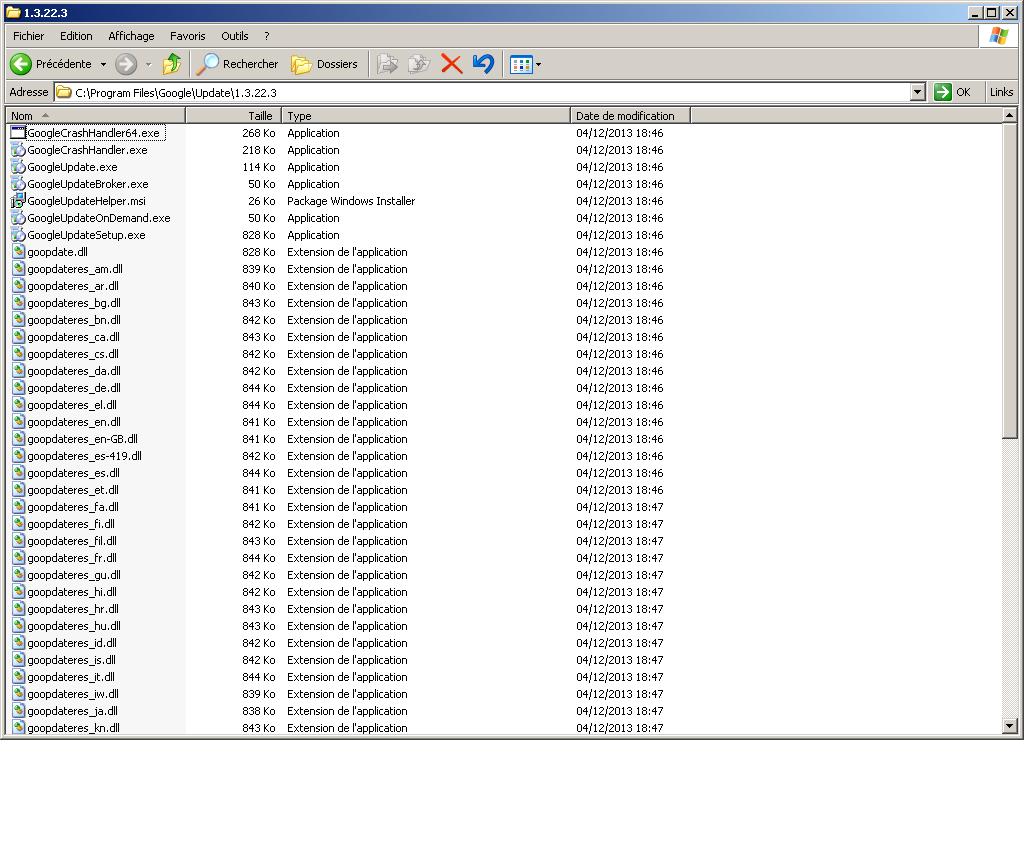Click the scrollbar up arrow

pyautogui.click(x=1010, y=116)
